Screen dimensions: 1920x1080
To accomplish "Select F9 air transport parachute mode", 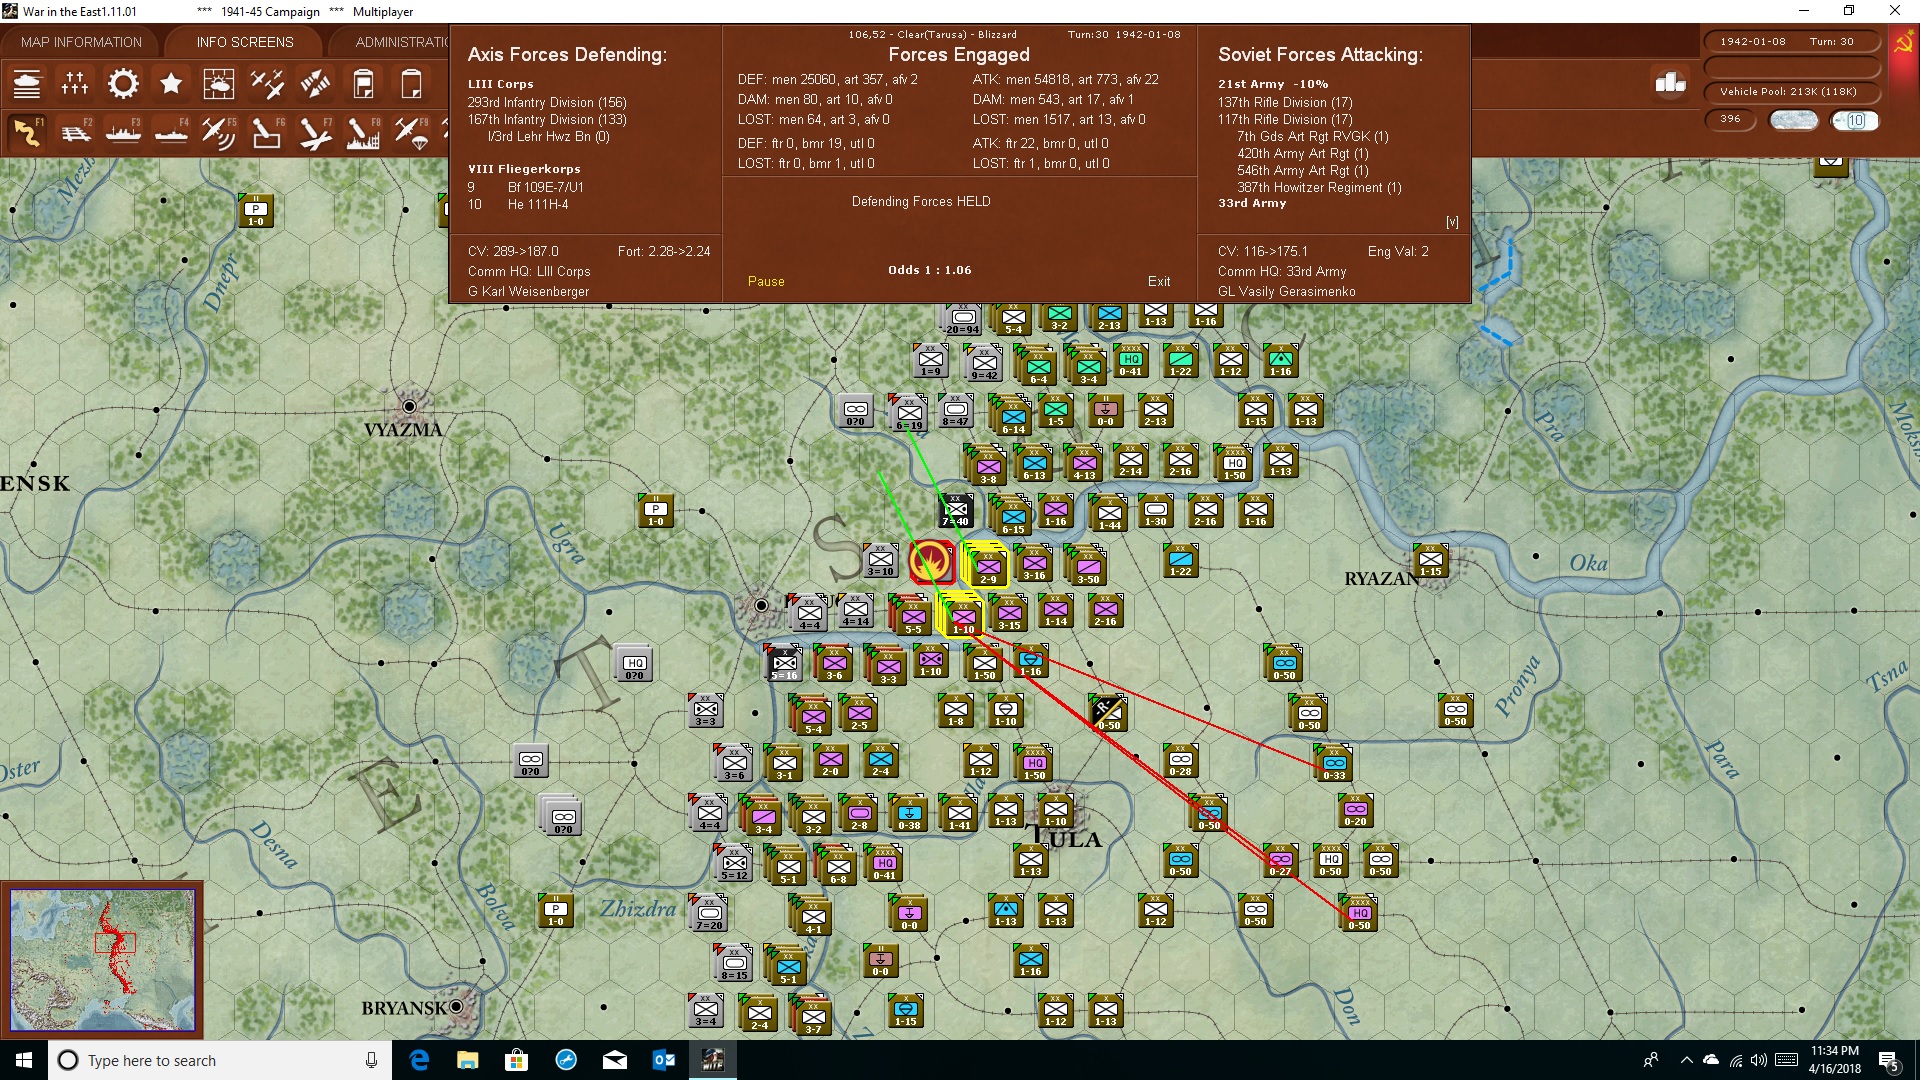I will coord(411,132).
